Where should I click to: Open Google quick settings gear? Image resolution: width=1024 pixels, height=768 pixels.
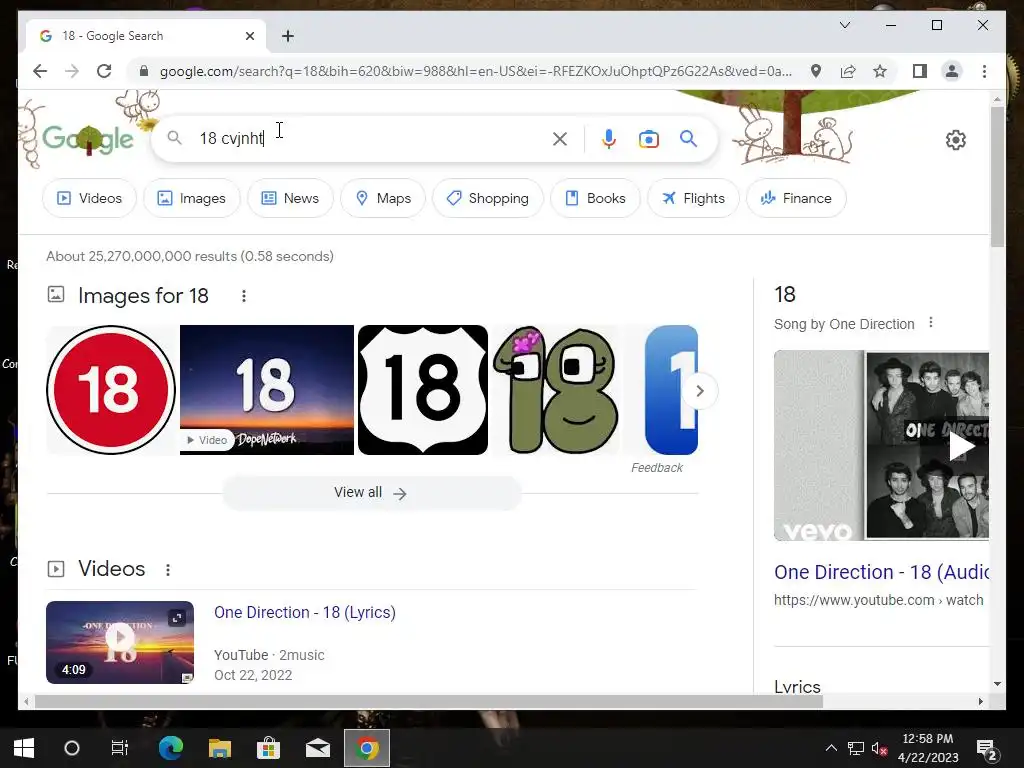coord(955,139)
